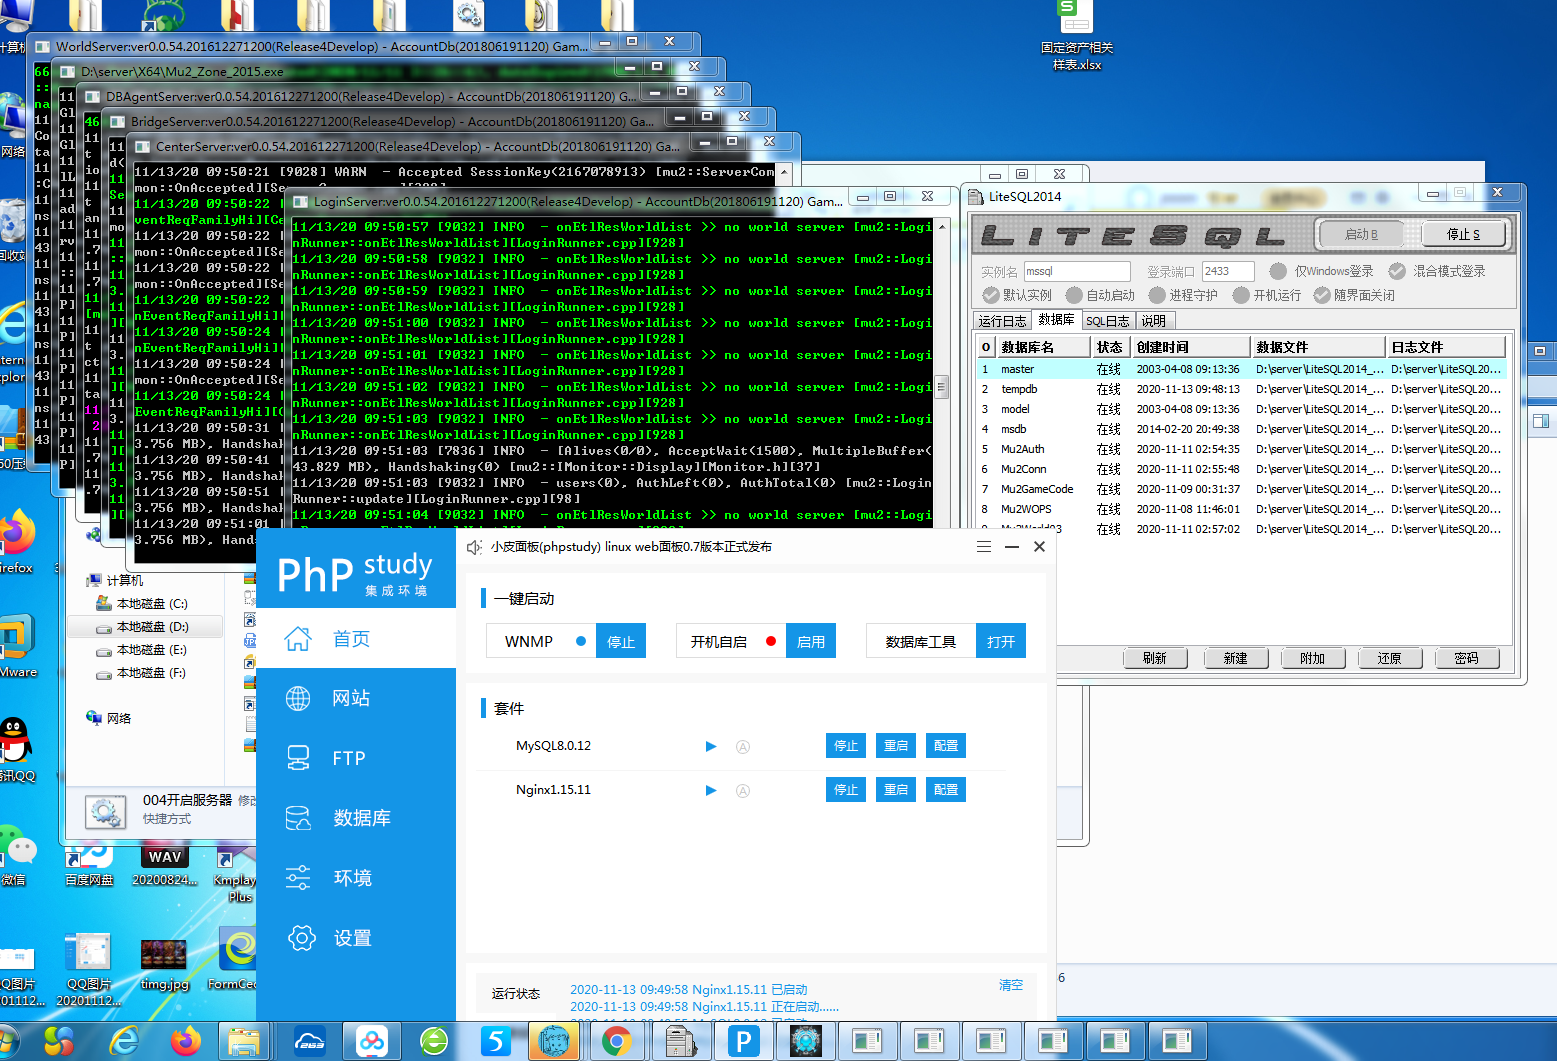Click 重启 for MySQL8.0.12
1557x1061 pixels.
click(896, 746)
